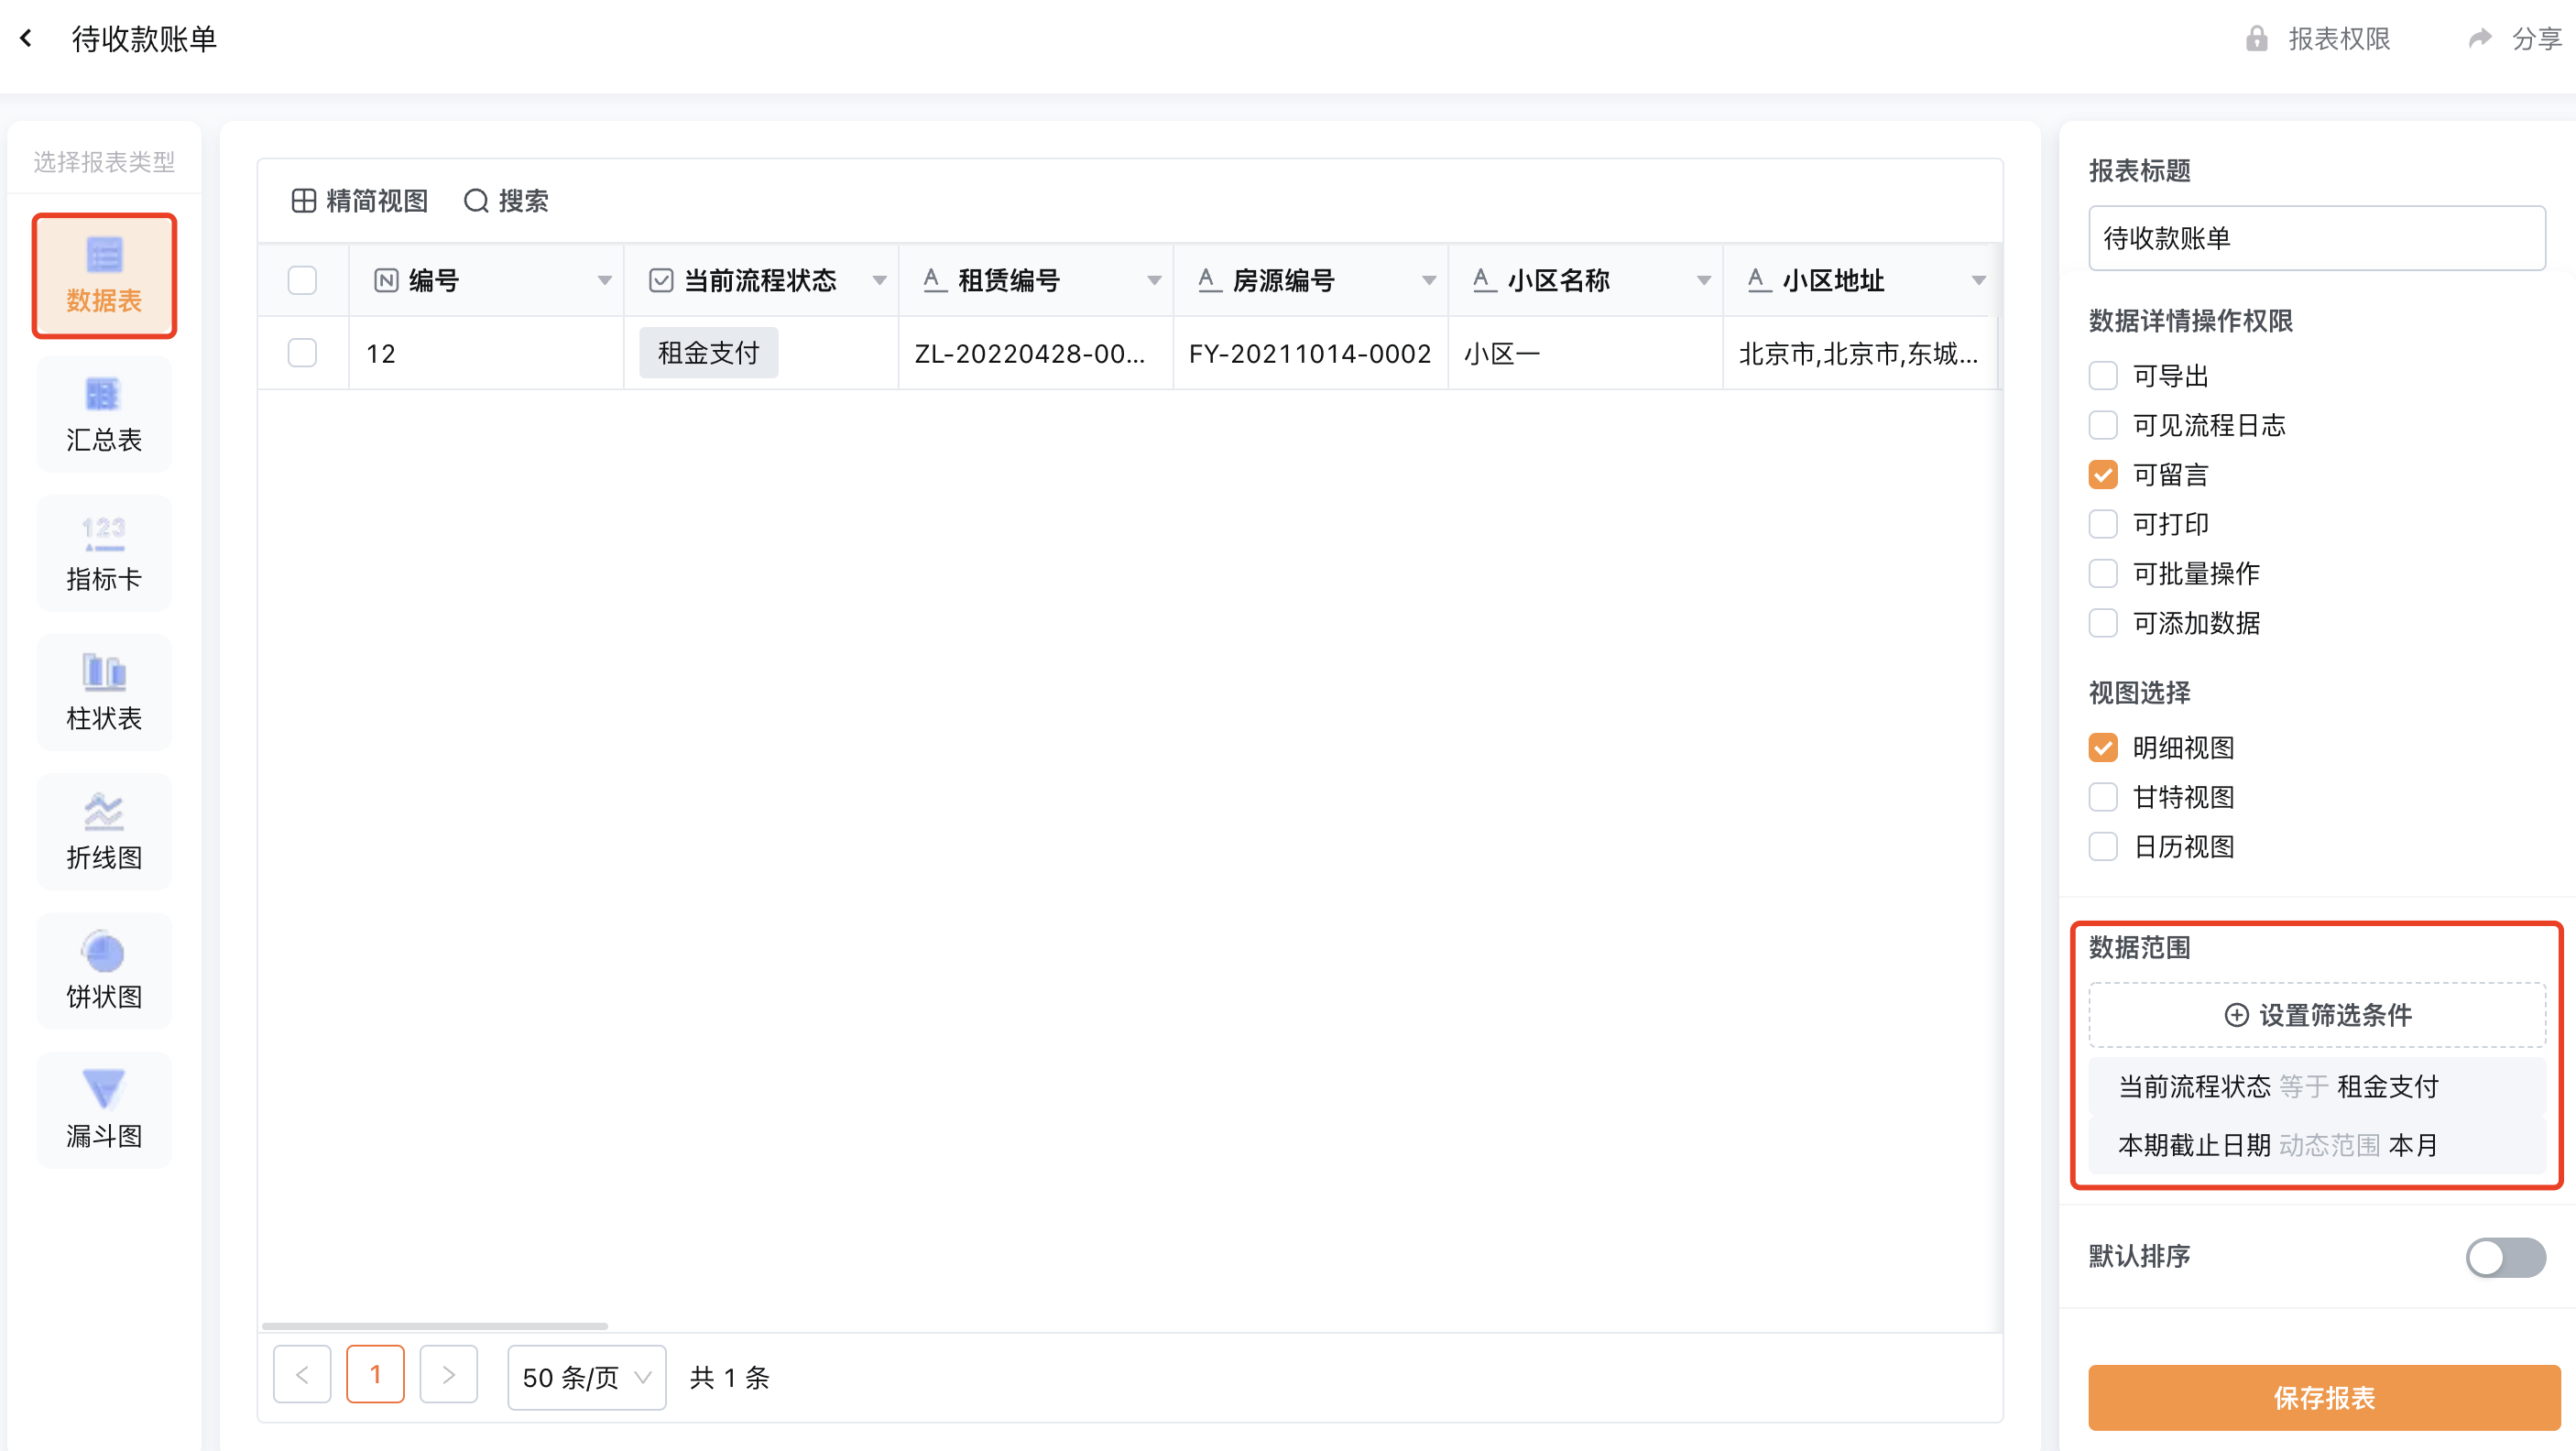
Task: Click the report permission lock icon
Action: tap(2256, 39)
